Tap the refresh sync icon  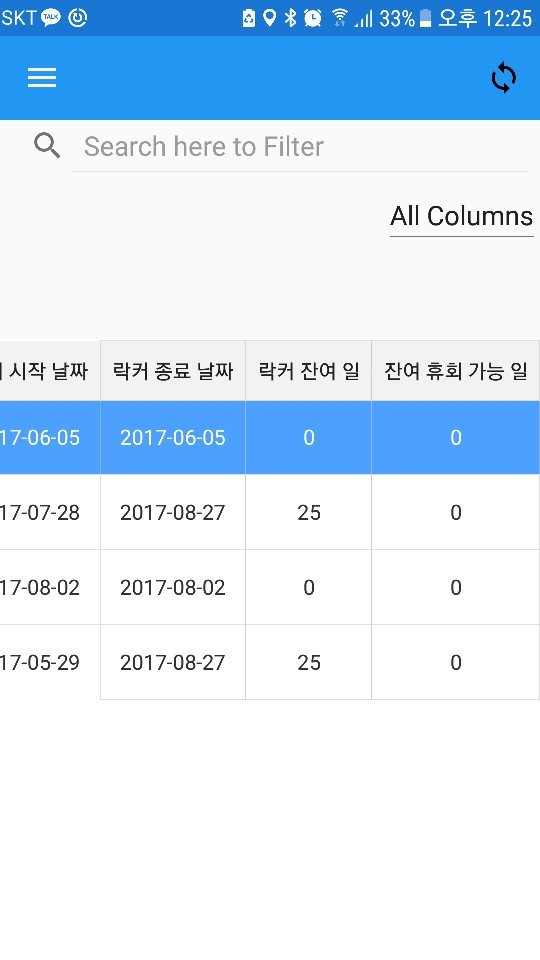pyautogui.click(x=503, y=78)
